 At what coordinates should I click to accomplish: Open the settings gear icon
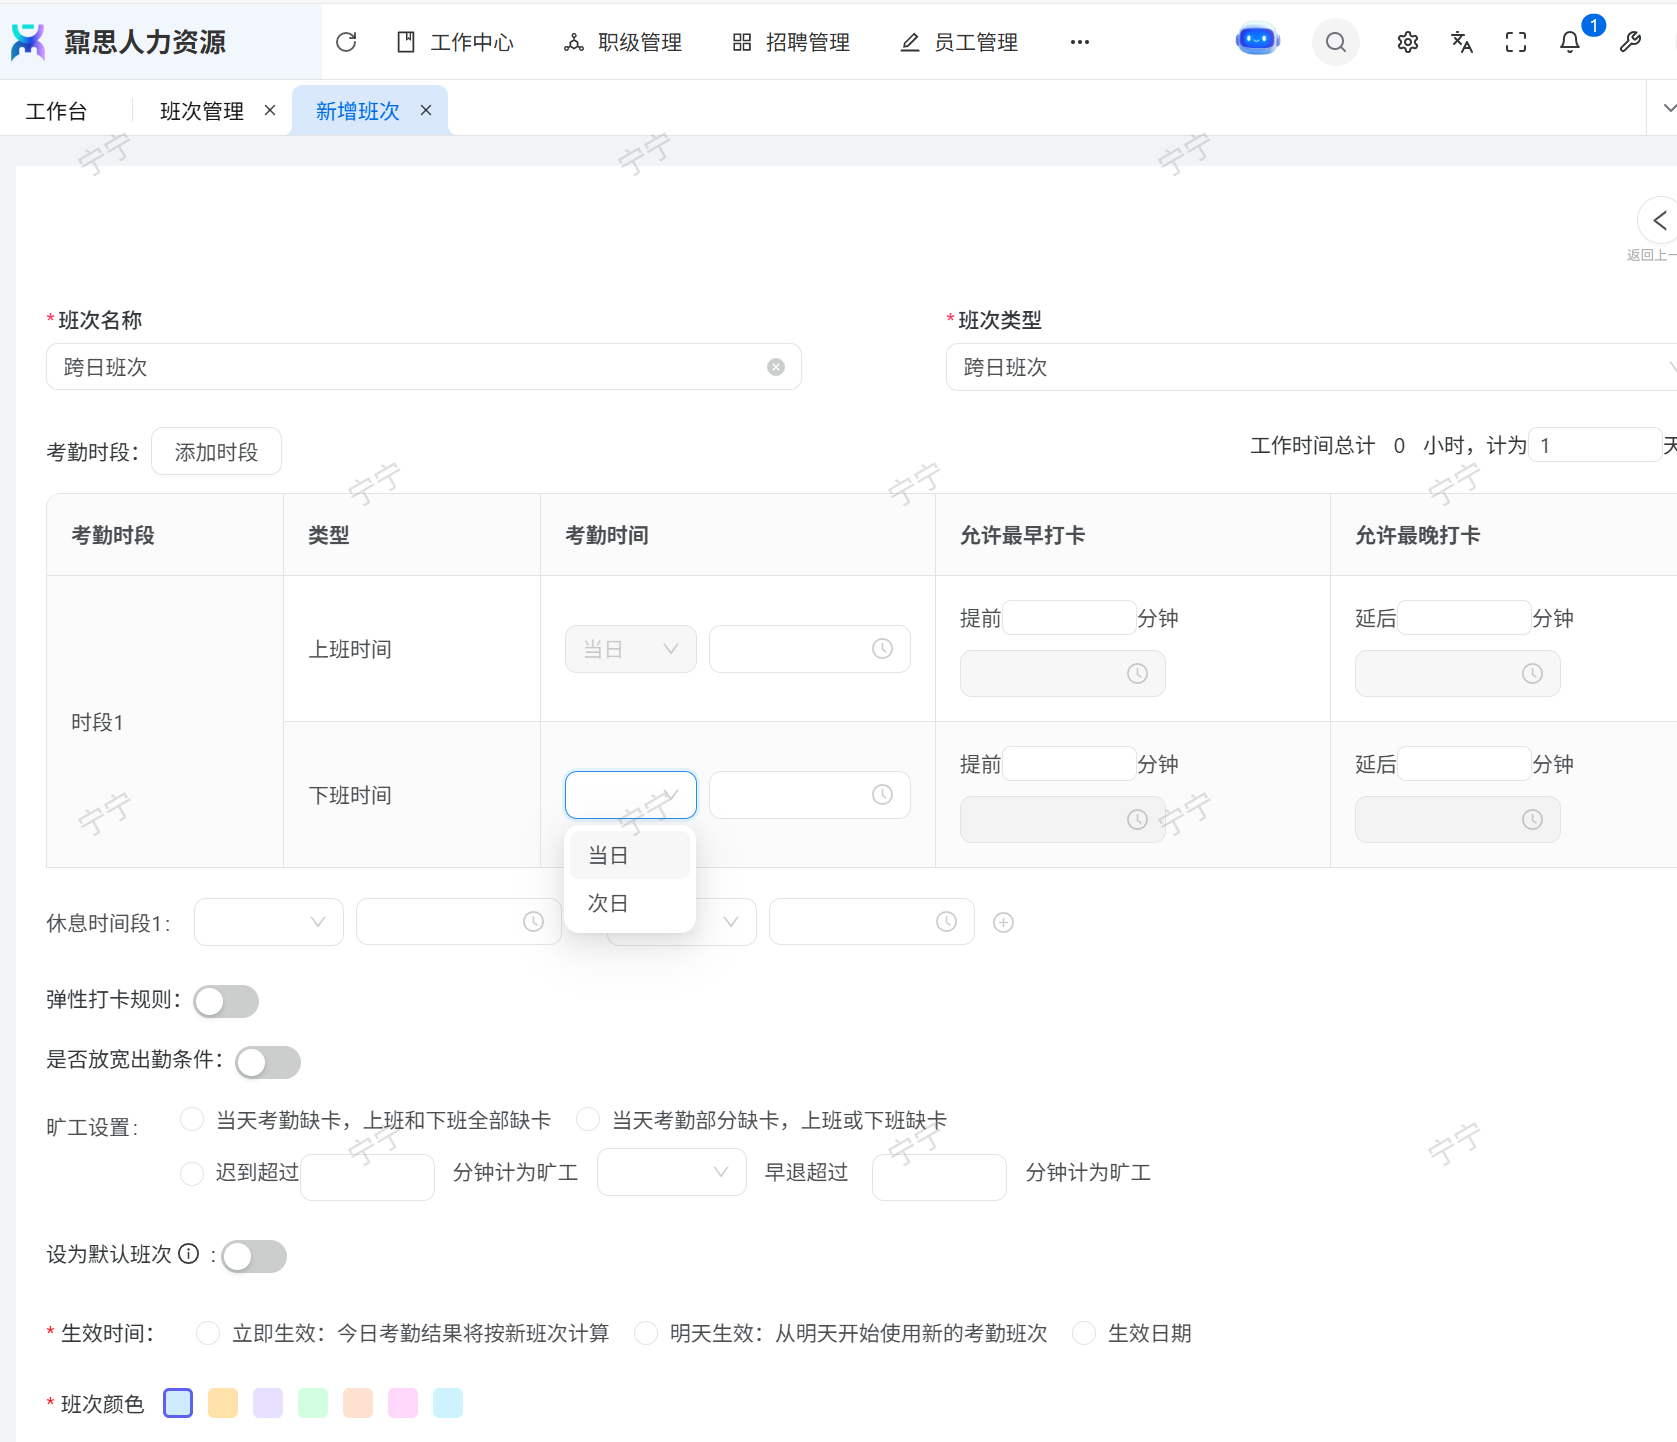(x=1407, y=42)
